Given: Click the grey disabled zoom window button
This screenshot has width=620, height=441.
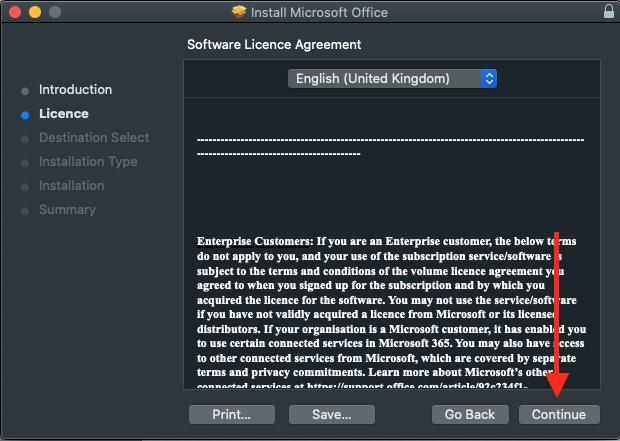Looking at the screenshot, I should click(x=53, y=13).
